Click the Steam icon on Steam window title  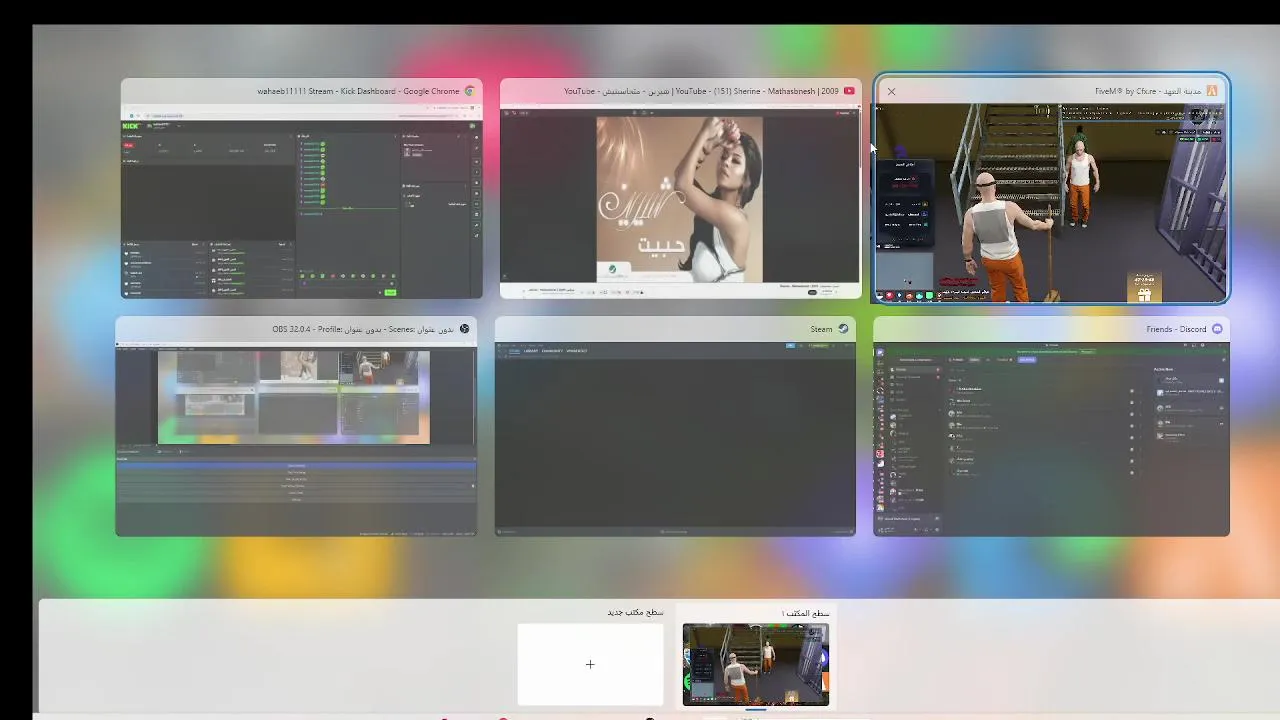point(843,329)
